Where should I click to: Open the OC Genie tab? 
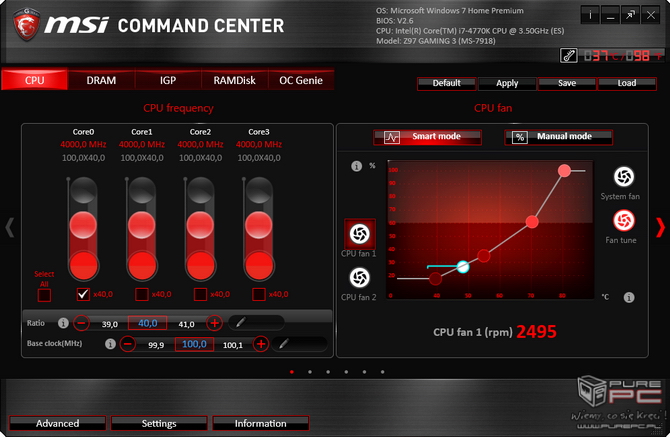301,80
